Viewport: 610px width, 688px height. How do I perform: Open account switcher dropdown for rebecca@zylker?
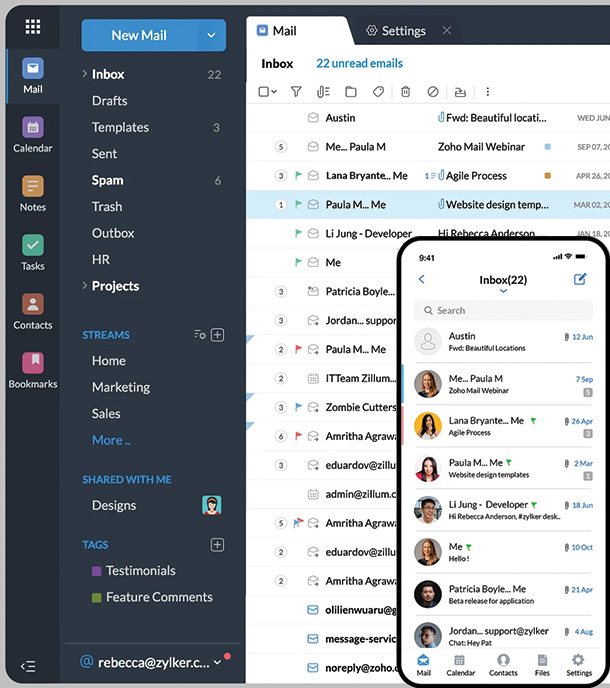[x=217, y=663]
